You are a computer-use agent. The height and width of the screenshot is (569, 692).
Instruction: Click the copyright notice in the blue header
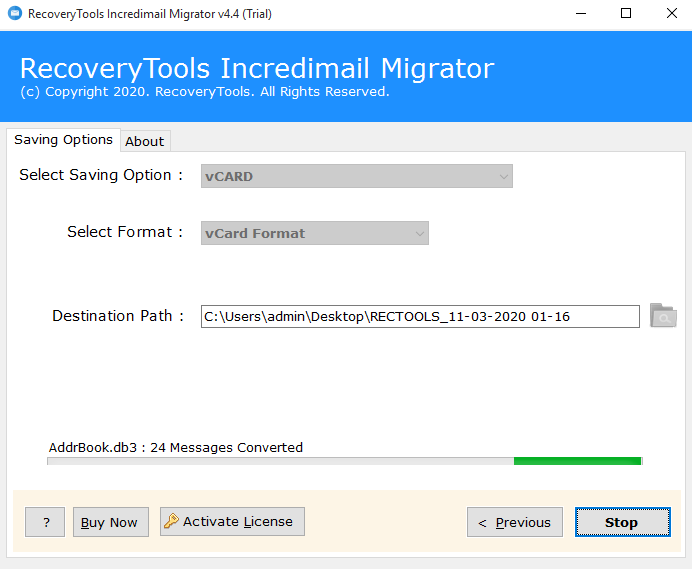[204, 92]
